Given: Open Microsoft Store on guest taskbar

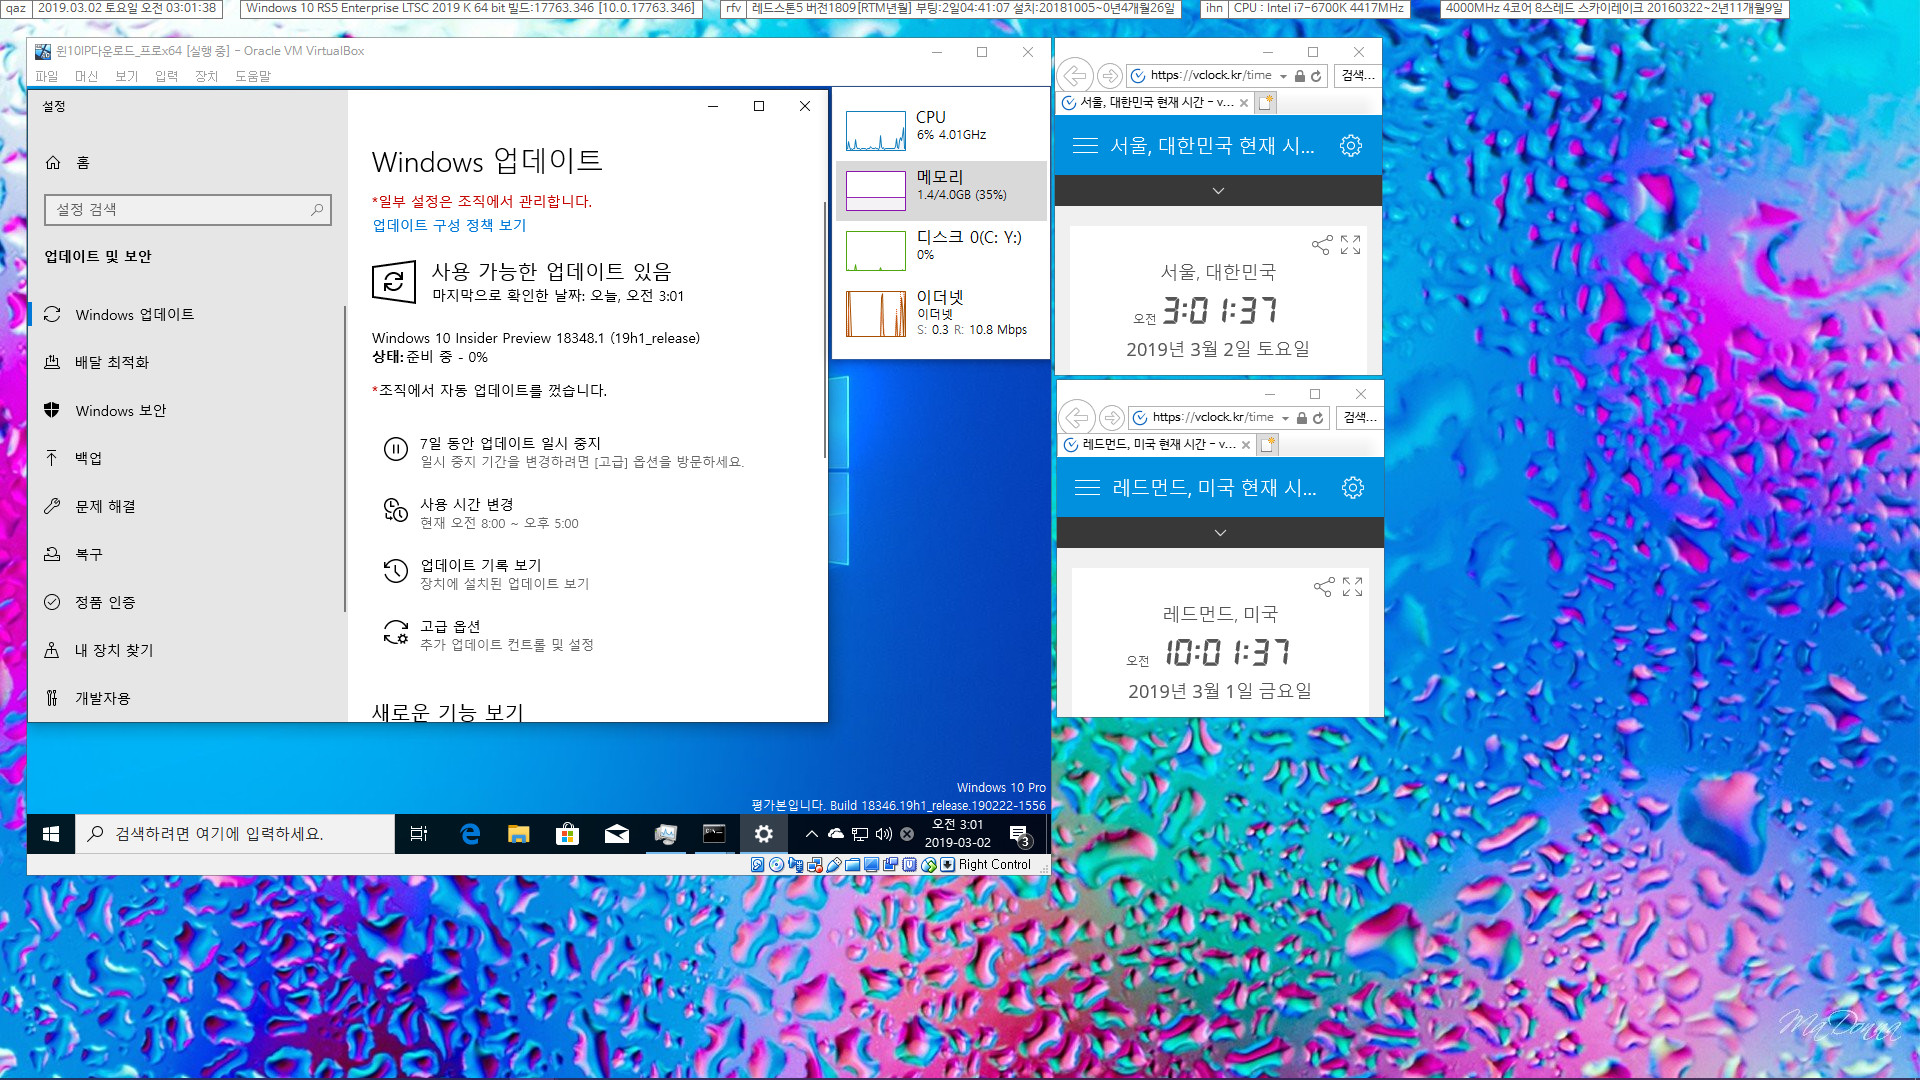Looking at the screenshot, I should click(567, 834).
